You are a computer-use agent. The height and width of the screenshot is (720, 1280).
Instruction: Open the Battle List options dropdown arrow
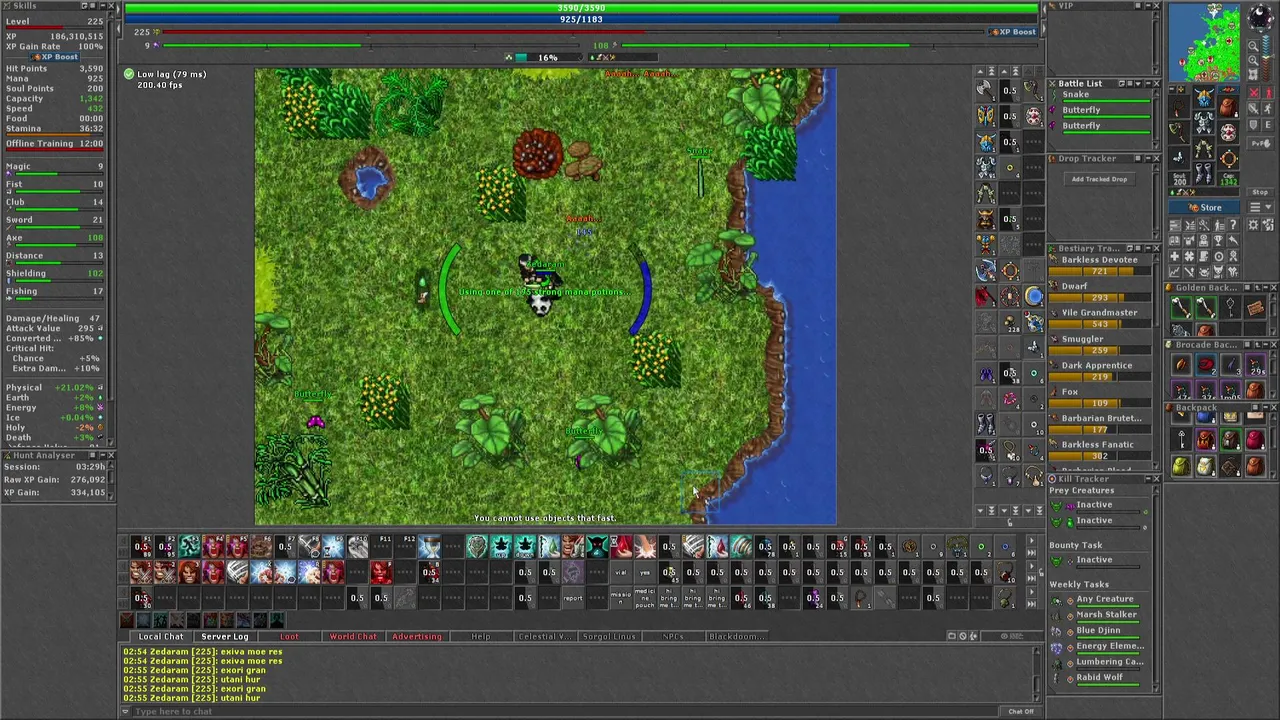pos(1138,84)
